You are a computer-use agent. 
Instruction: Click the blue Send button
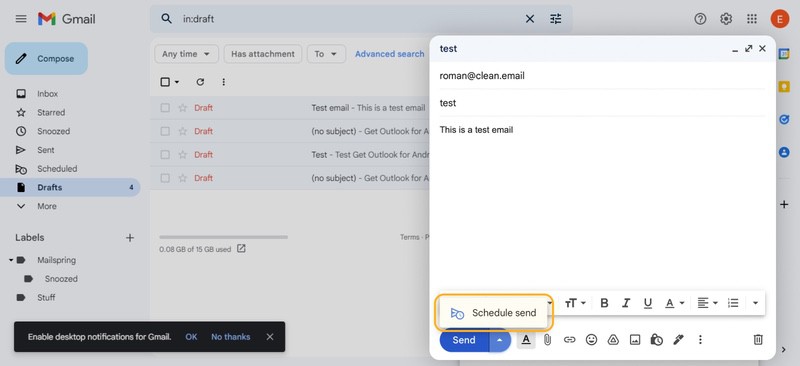point(464,340)
